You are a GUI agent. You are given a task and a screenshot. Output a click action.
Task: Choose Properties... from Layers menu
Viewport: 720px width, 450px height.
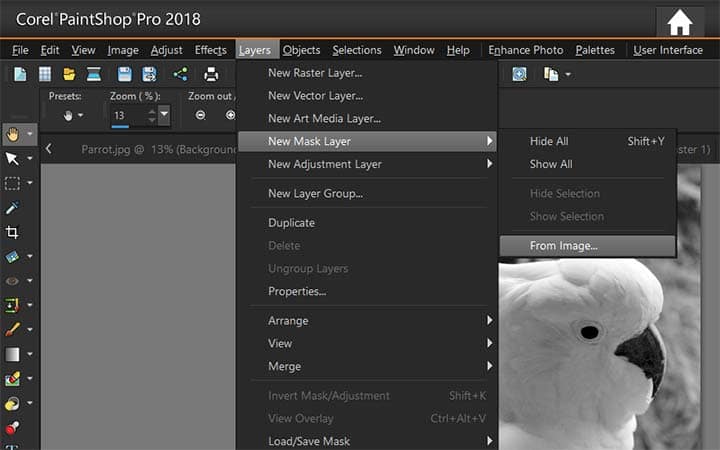367,291
